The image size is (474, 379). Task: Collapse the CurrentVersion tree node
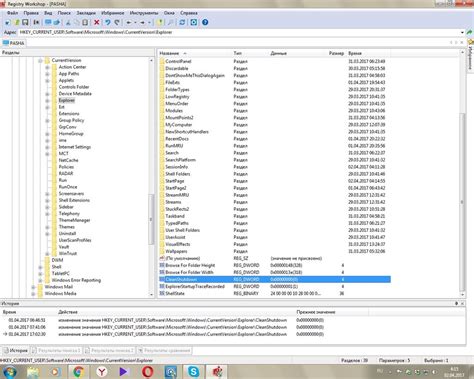tap(40, 61)
